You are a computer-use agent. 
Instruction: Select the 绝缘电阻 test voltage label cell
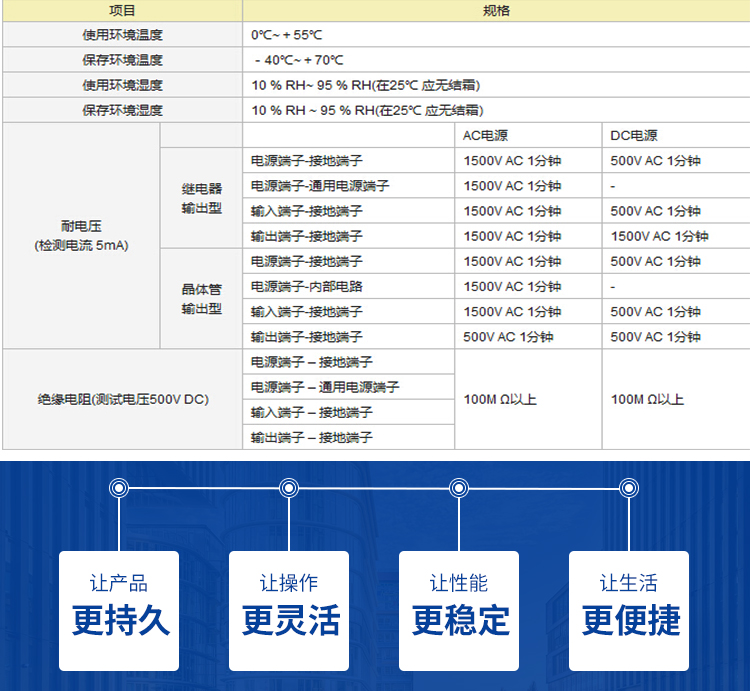point(122,400)
